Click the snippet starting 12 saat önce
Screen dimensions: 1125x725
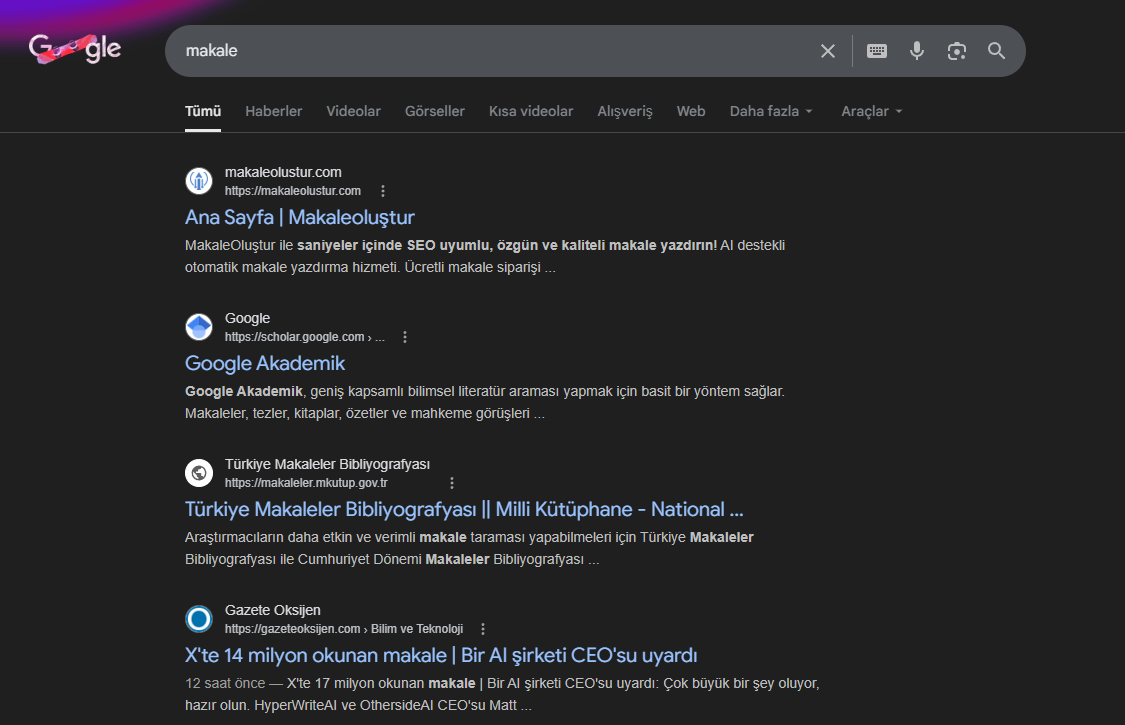point(502,694)
